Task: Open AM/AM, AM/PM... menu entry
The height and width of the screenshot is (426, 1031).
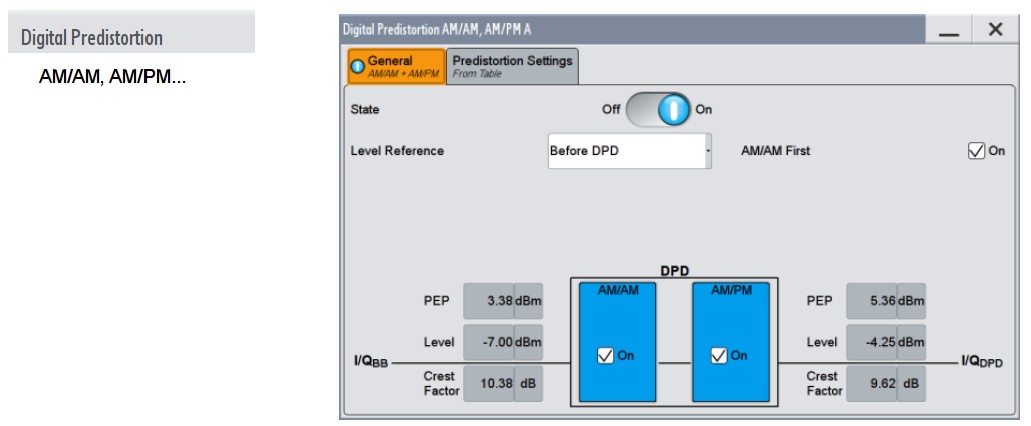Action: (111, 77)
